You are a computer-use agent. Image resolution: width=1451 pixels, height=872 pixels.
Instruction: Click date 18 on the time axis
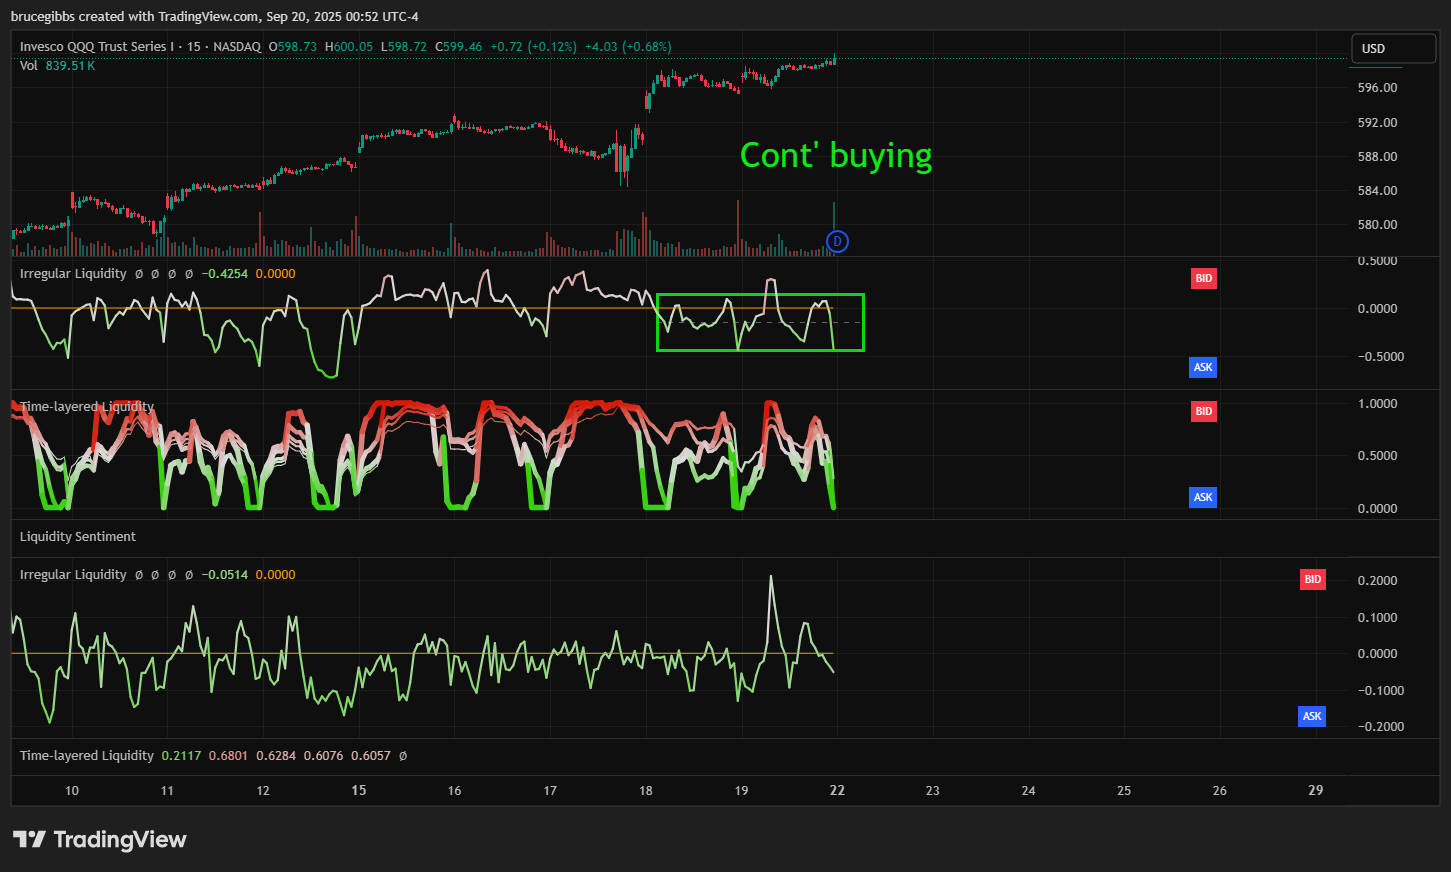tap(646, 790)
